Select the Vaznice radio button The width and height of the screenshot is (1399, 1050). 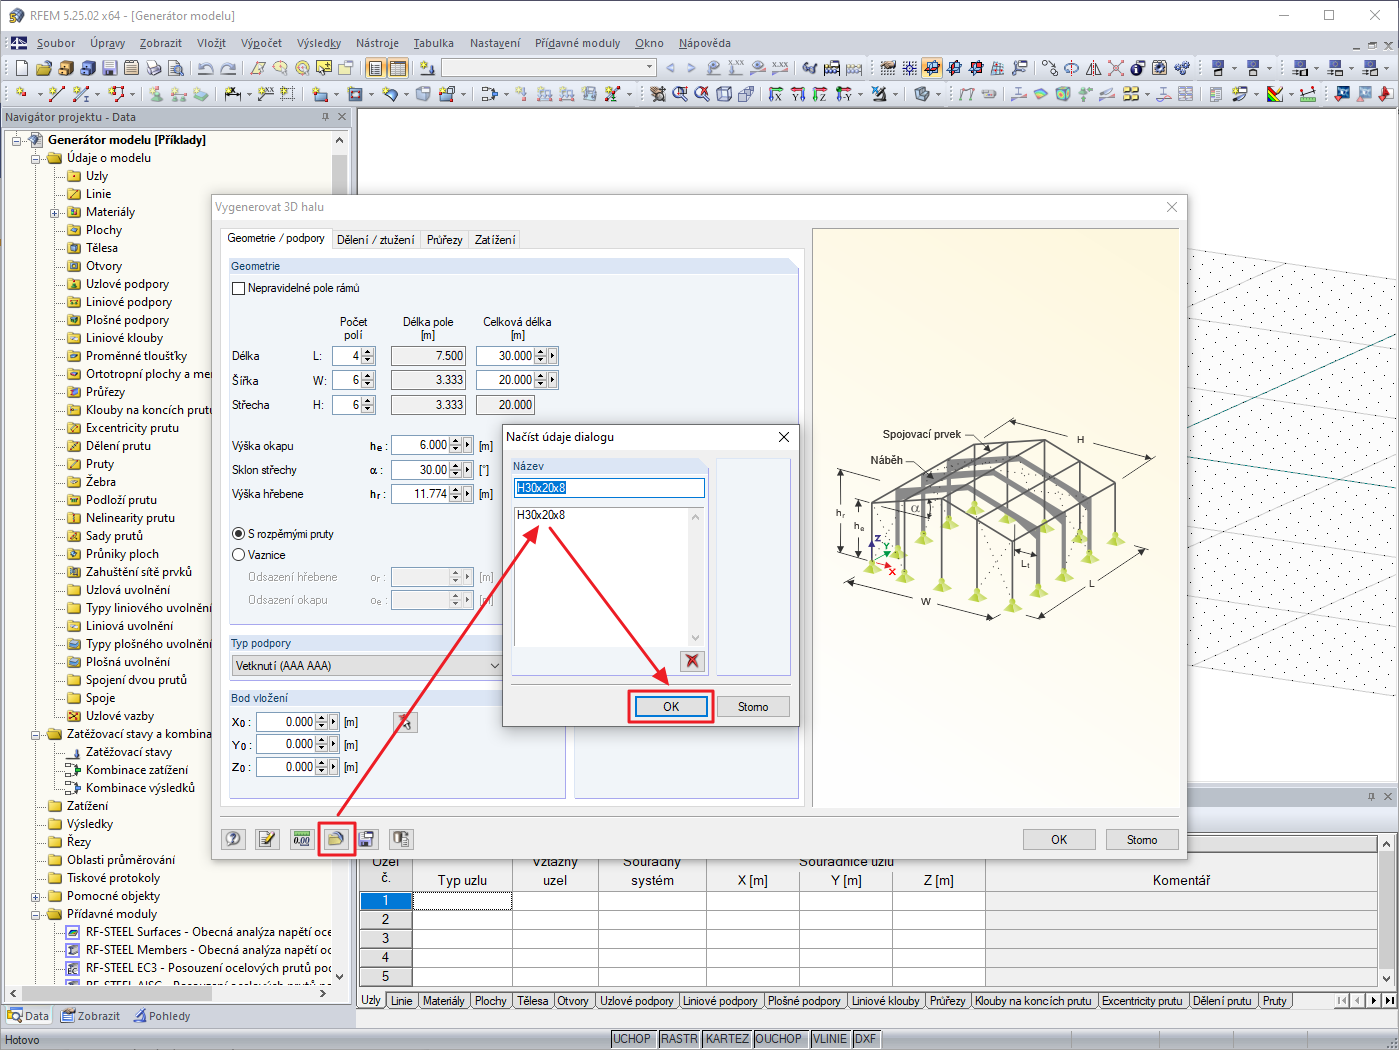pyautogui.click(x=239, y=555)
